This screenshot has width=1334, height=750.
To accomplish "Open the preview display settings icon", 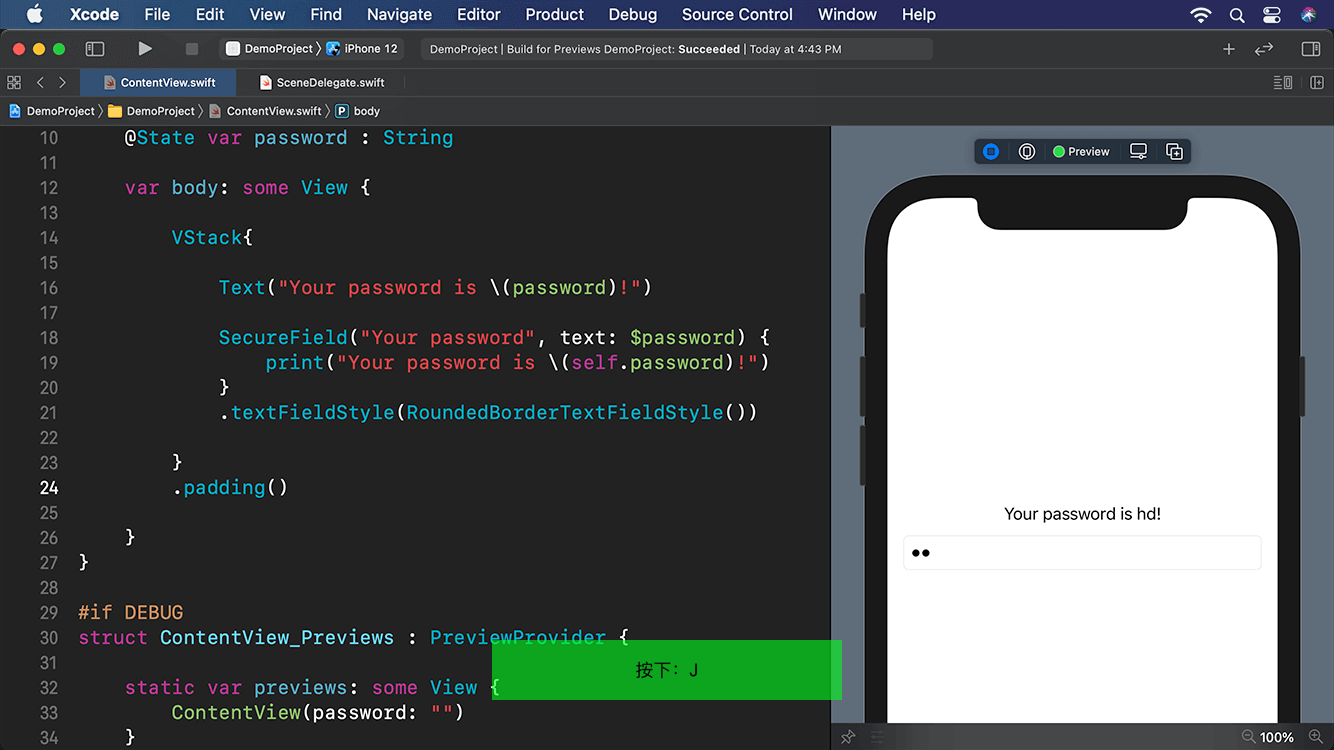I will [x=1138, y=151].
